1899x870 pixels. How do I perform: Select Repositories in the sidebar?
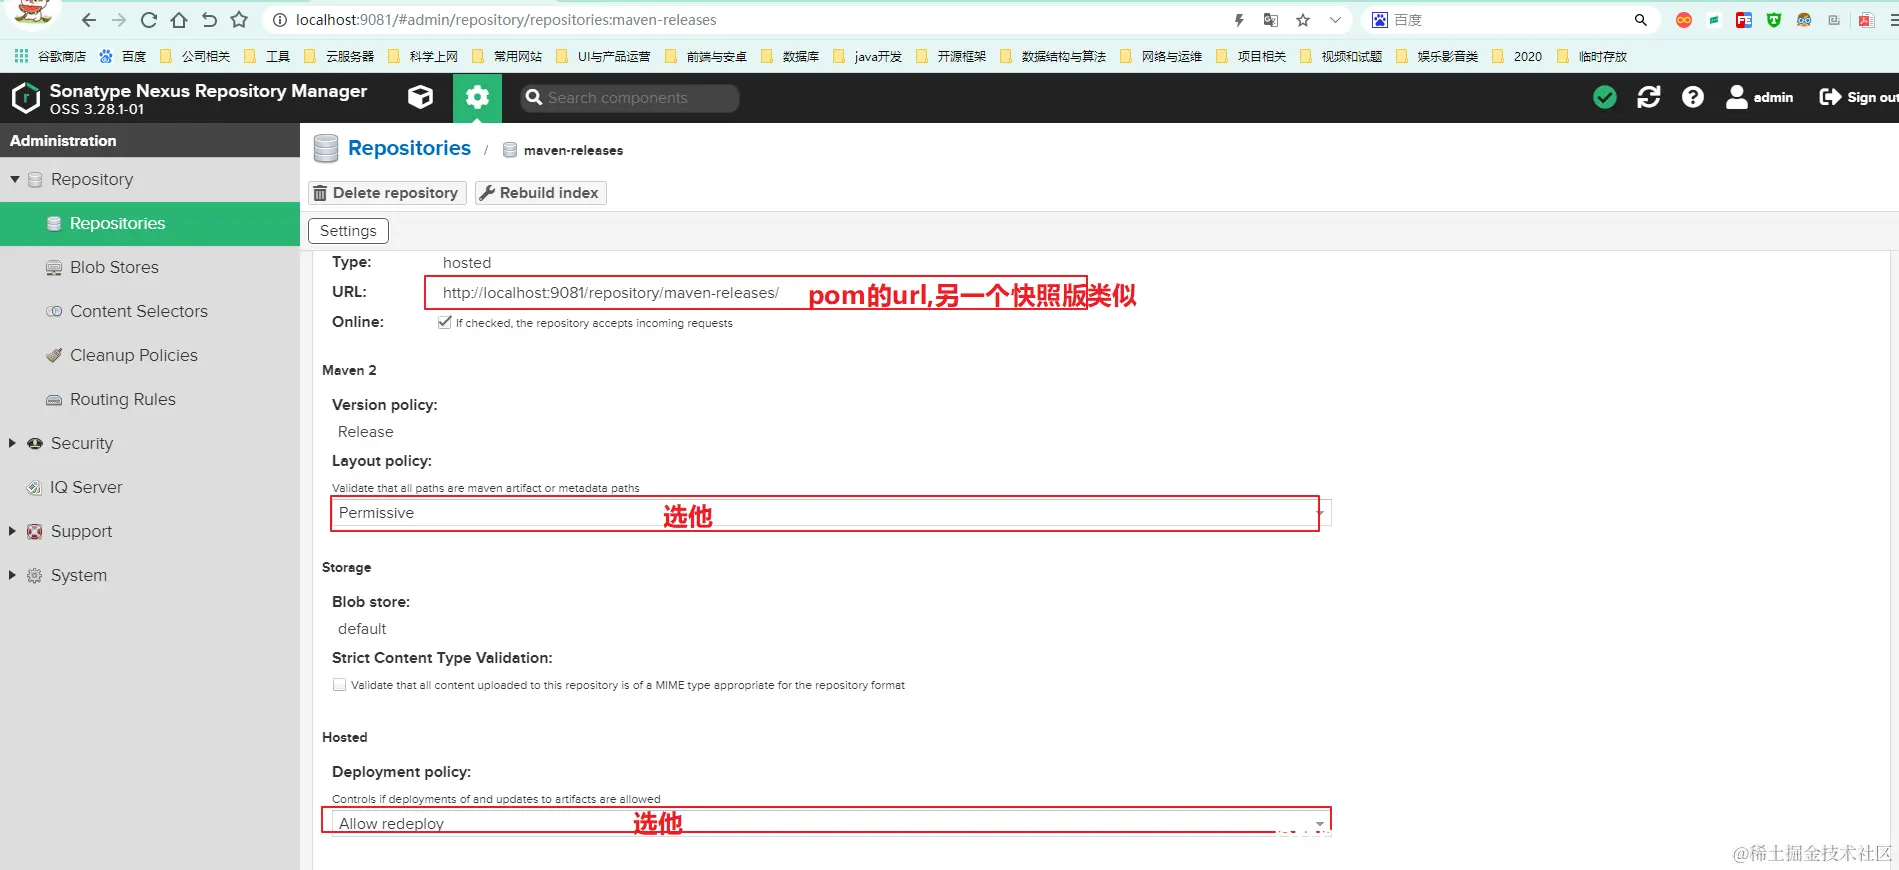150,223
